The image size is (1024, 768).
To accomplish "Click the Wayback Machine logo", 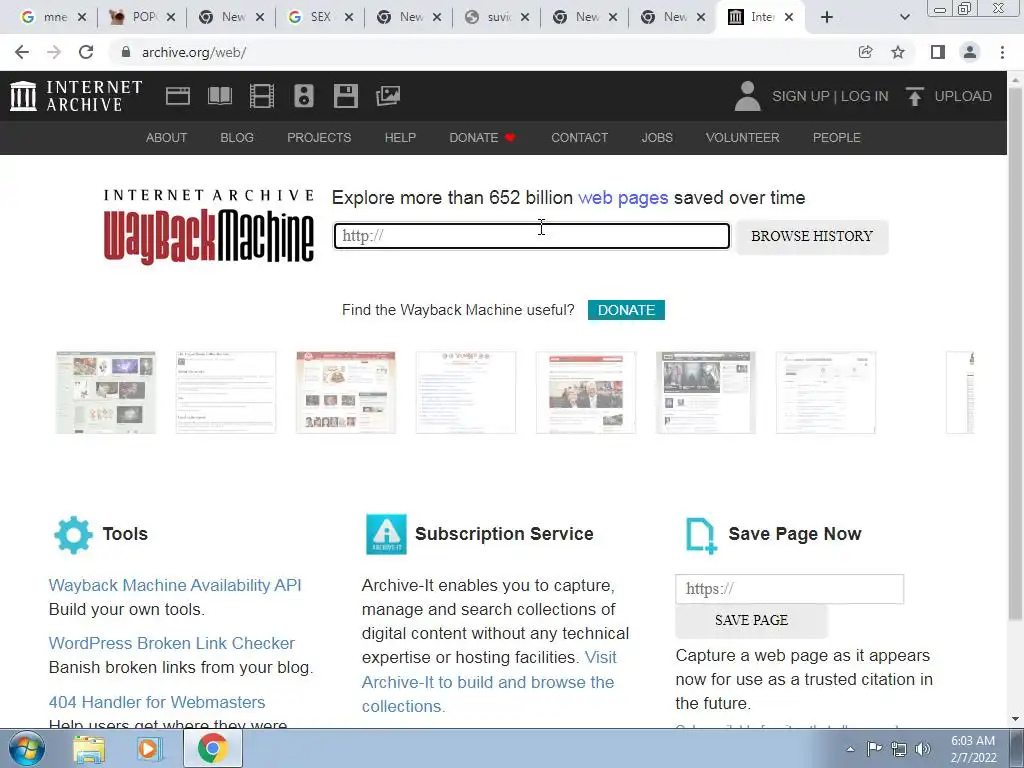I will coord(208,227).
